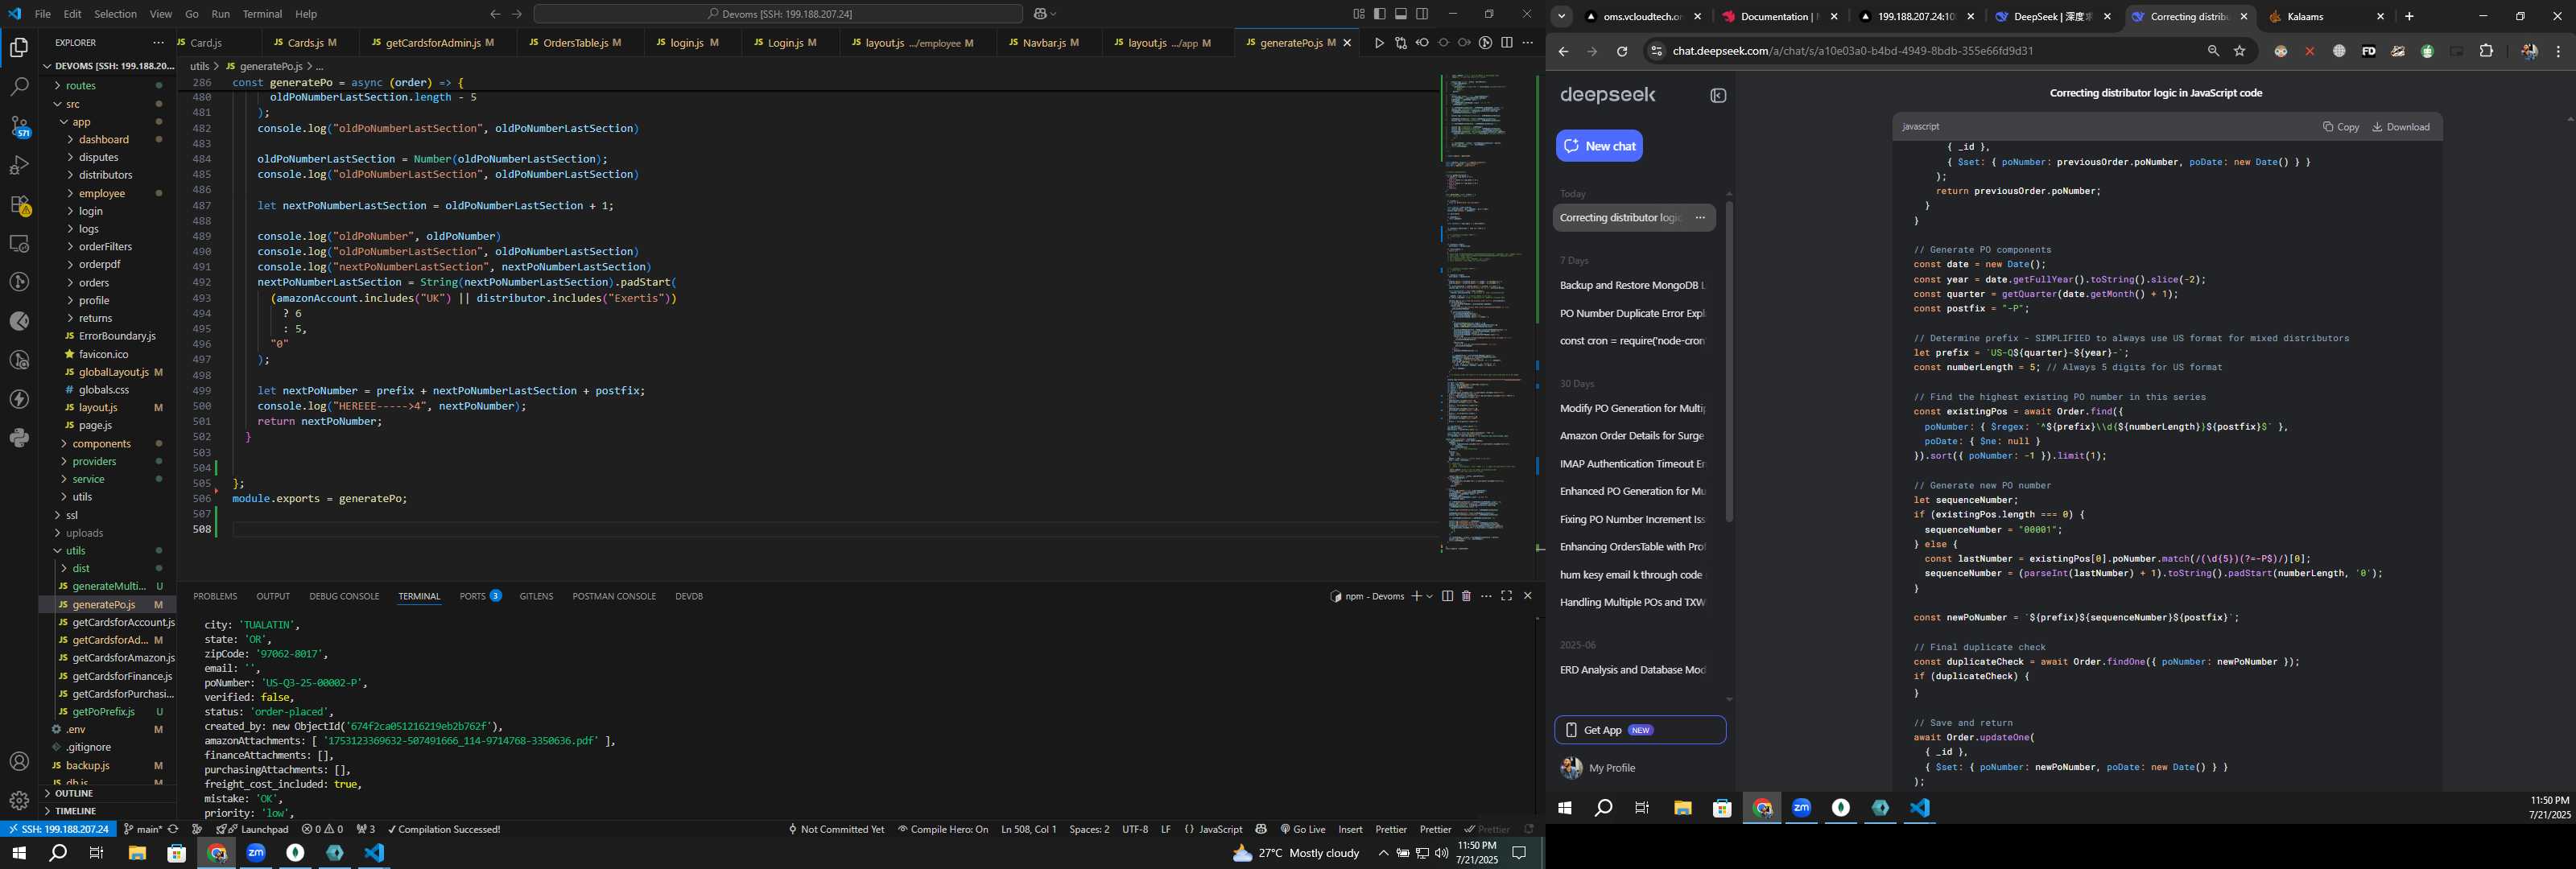Click the Kill Terminal trash icon
The image size is (2576, 869).
[x=1466, y=596]
